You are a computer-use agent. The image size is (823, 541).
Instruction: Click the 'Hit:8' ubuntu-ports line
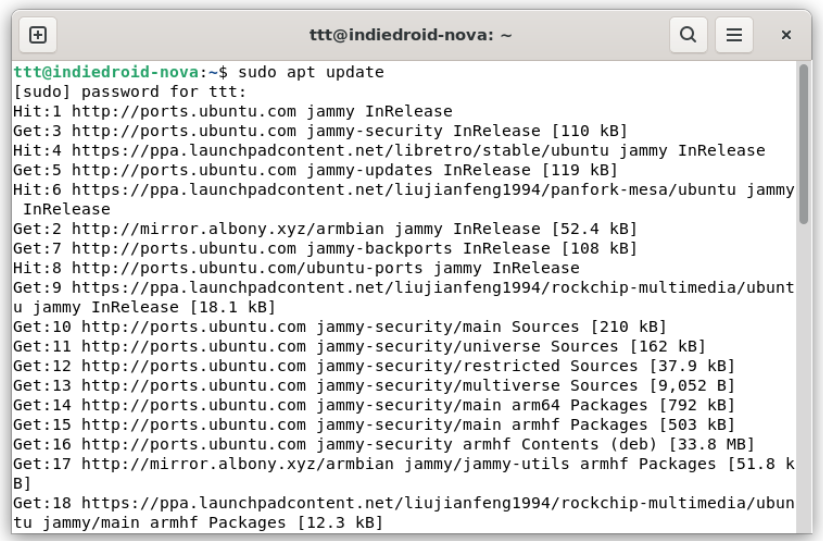click(296, 268)
